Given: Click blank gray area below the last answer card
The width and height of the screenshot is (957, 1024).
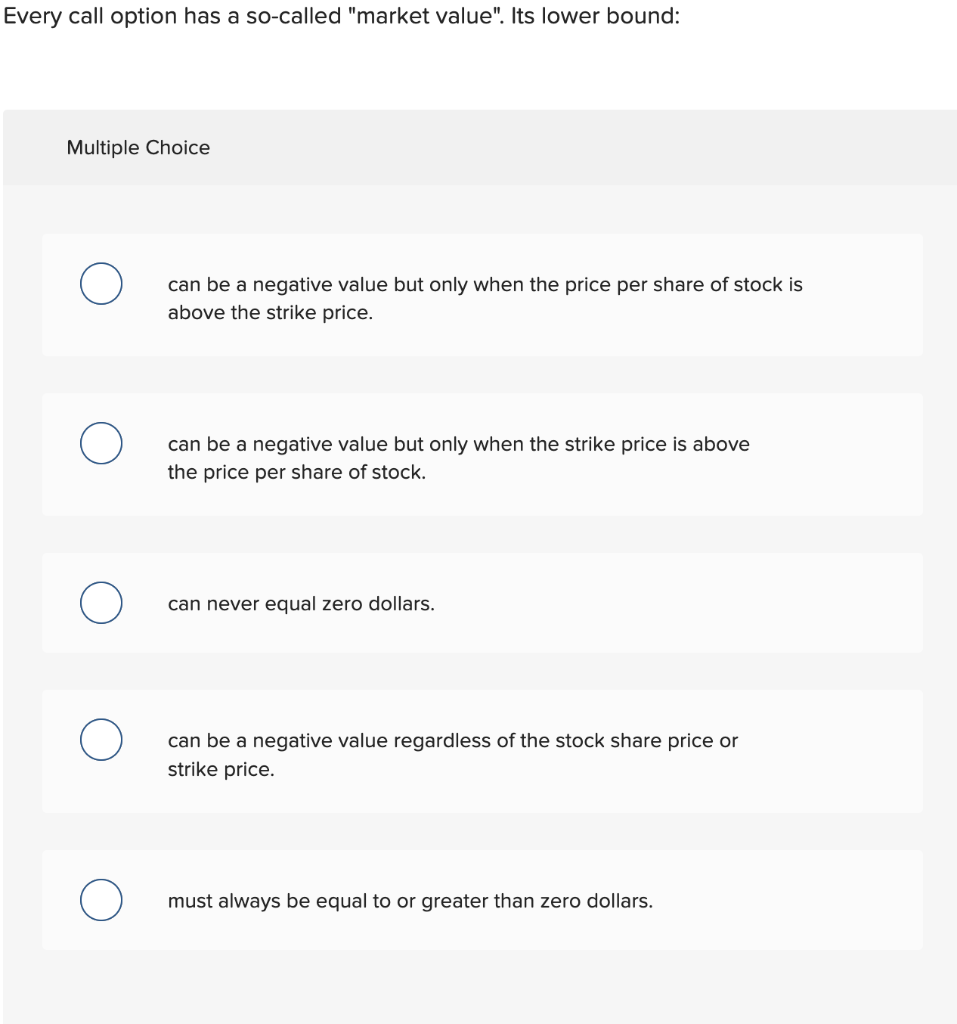Looking at the screenshot, I should point(480,987).
